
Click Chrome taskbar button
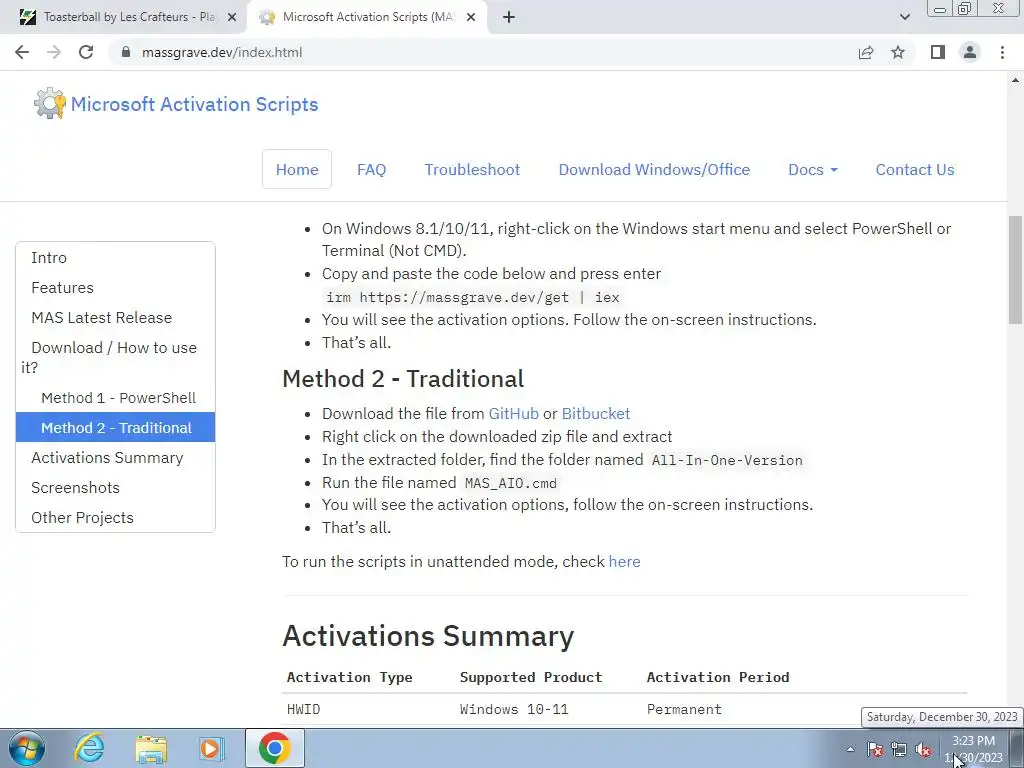click(274, 748)
